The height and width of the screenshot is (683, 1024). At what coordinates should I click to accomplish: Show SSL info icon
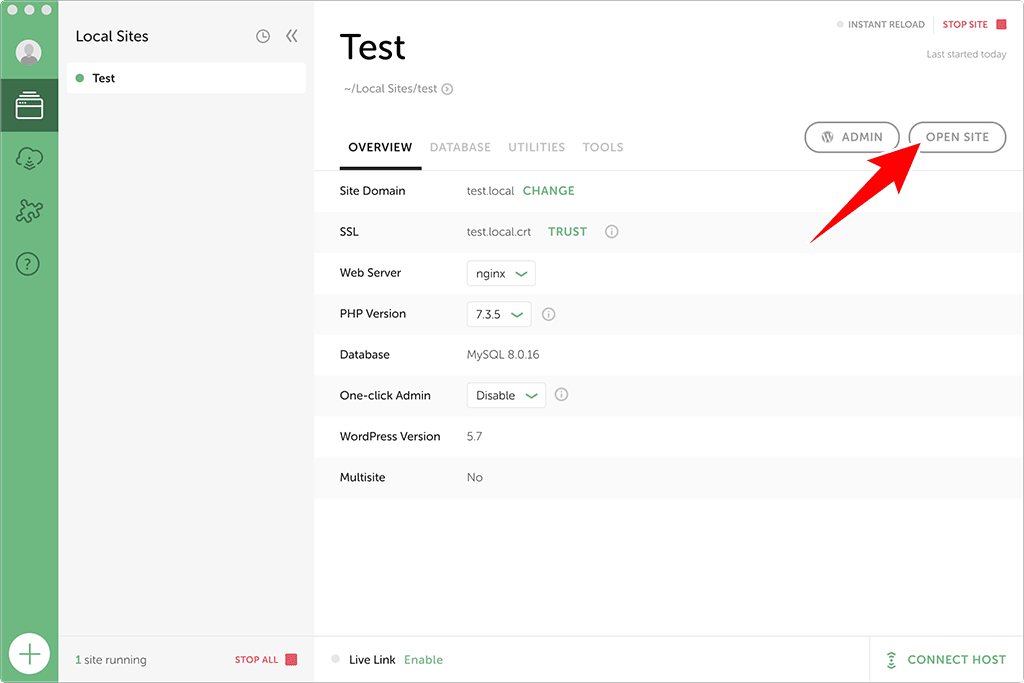(611, 232)
